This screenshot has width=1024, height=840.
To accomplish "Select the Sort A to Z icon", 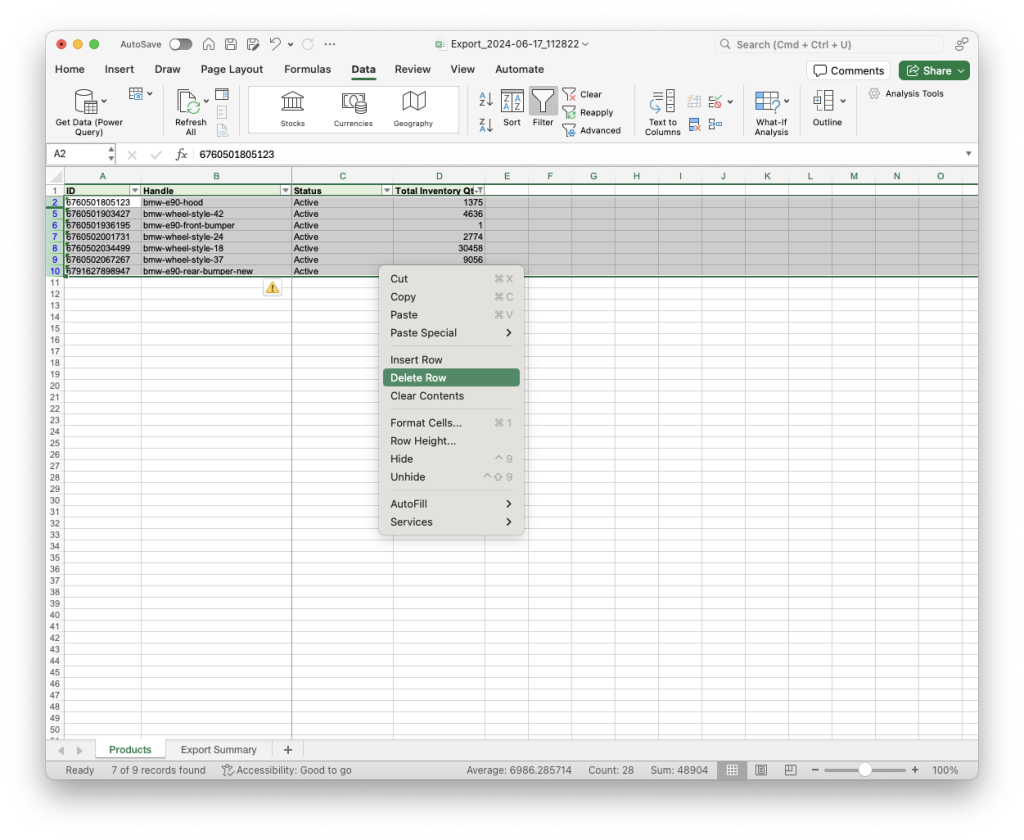I will [x=484, y=101].
